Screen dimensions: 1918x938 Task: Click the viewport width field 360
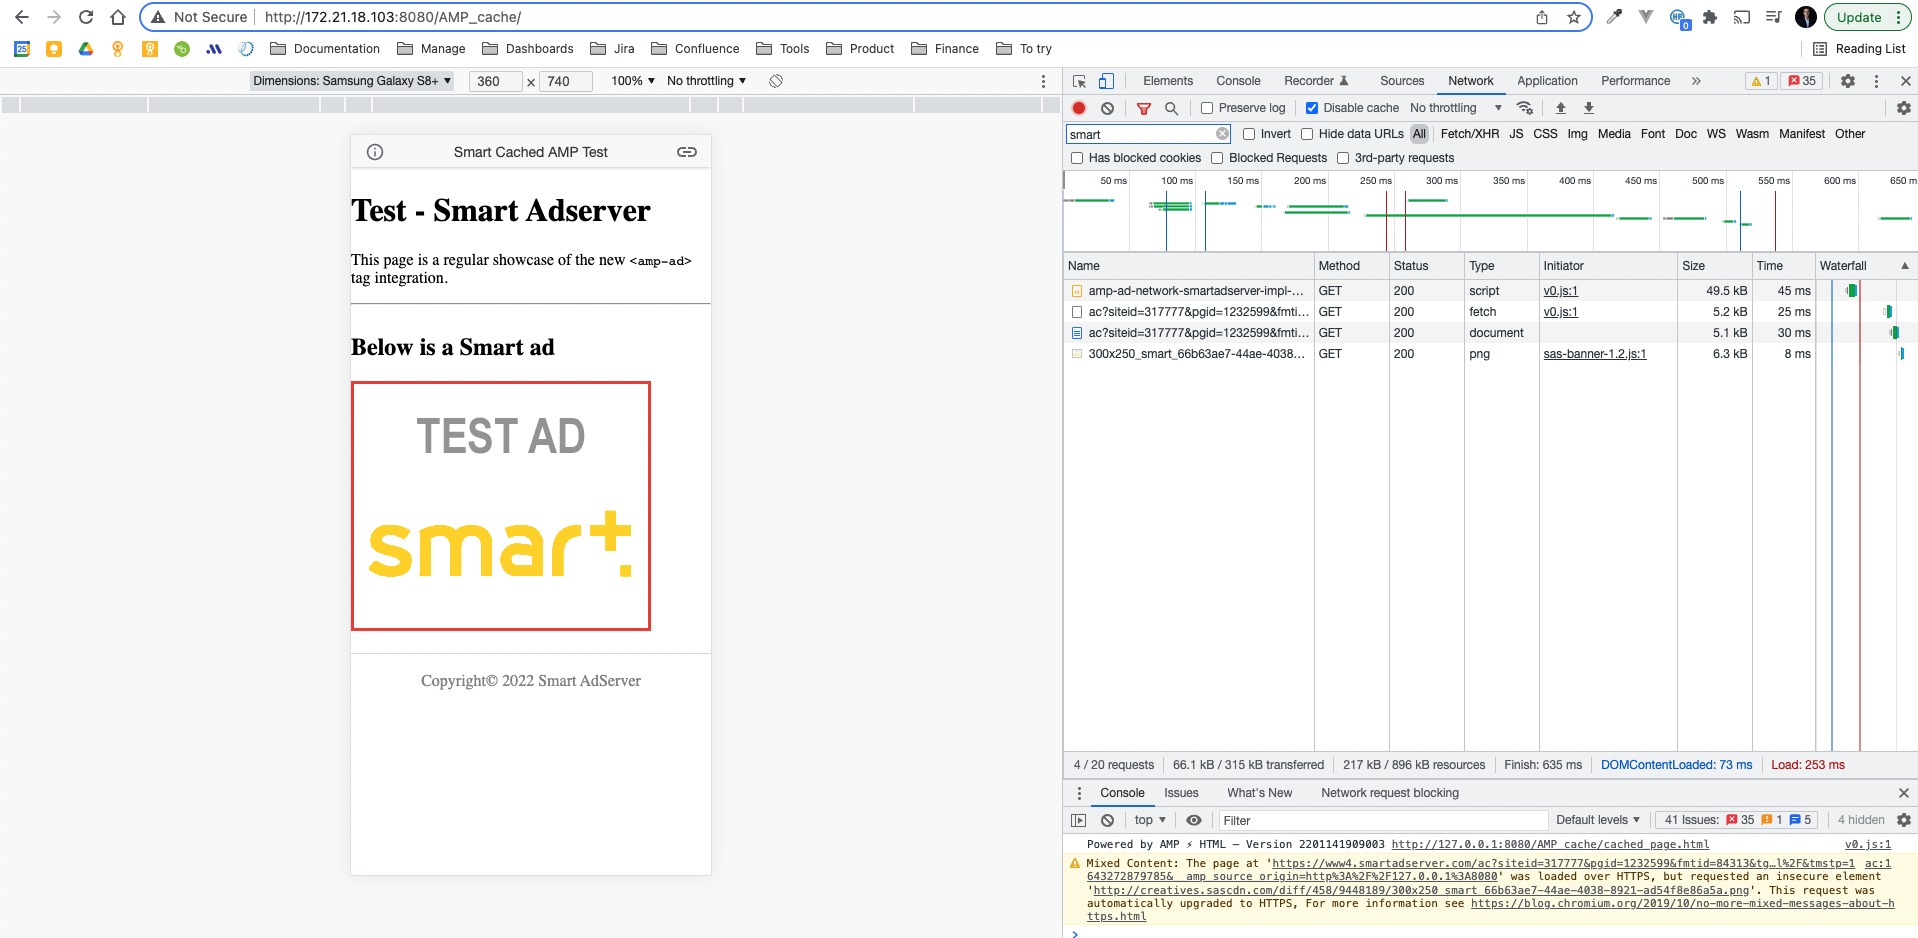point(495,81)
